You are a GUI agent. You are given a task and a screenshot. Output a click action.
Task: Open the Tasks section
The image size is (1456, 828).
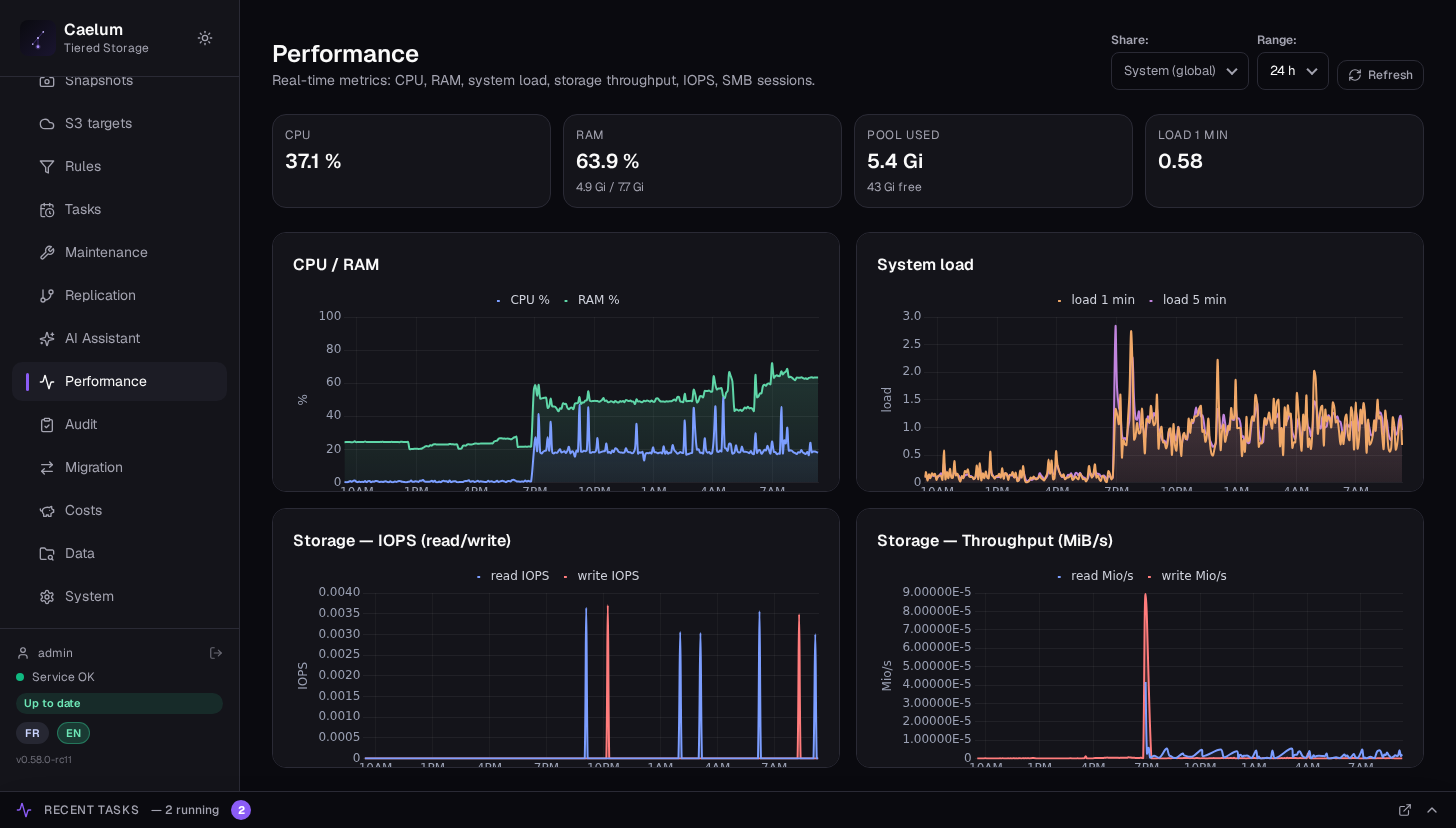pyautogui.click(x=120, y=209)
